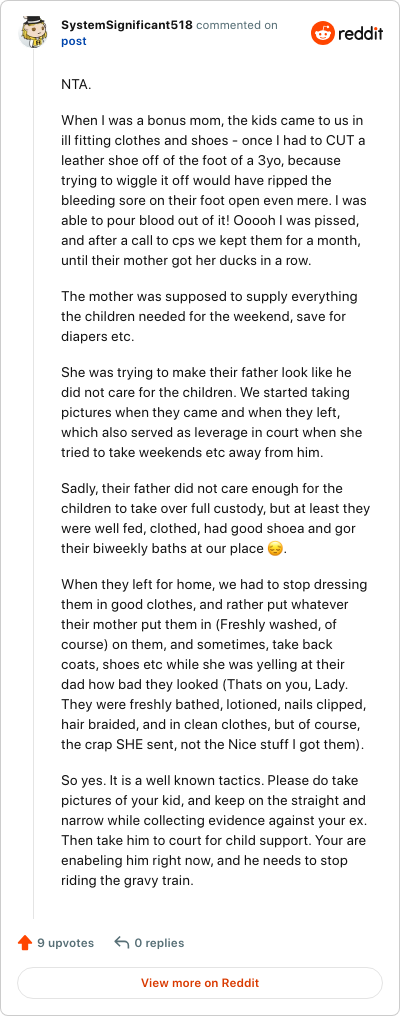Click the "9 upvotes" count
This screenshot has width=400, height=1016.
click(x=65, y=943)
